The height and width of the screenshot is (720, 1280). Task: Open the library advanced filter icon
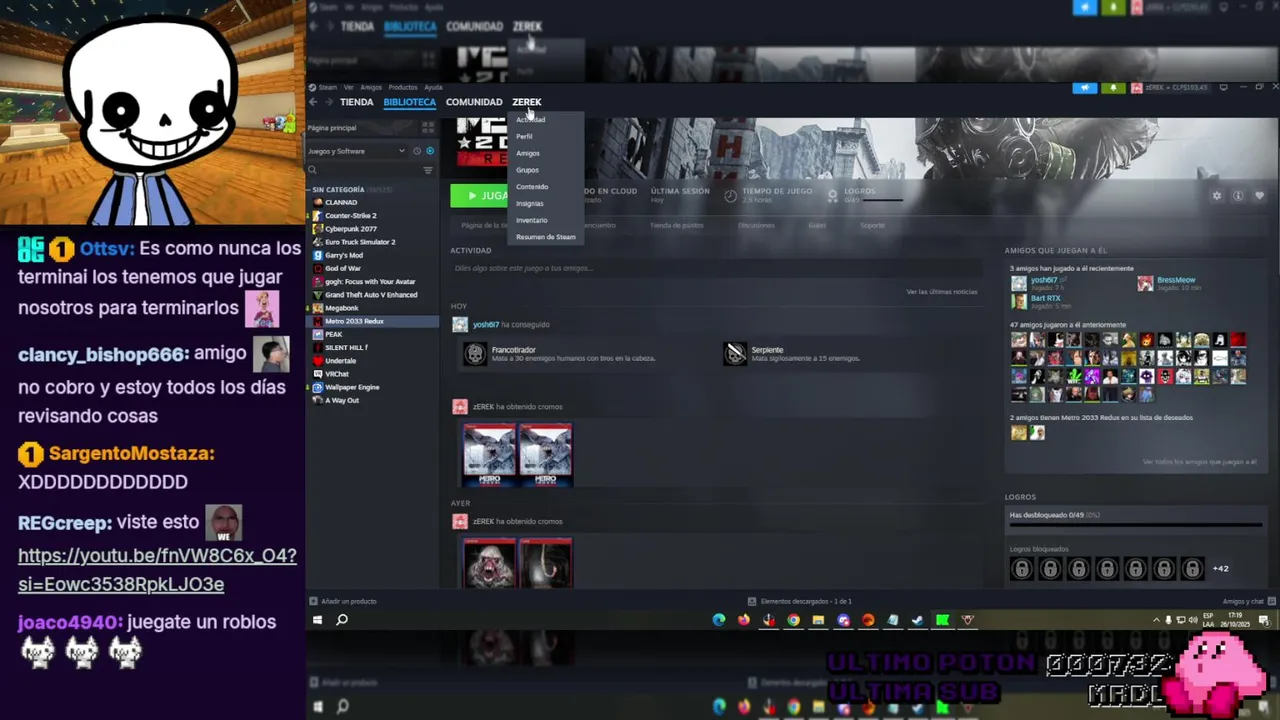[428, 171]
